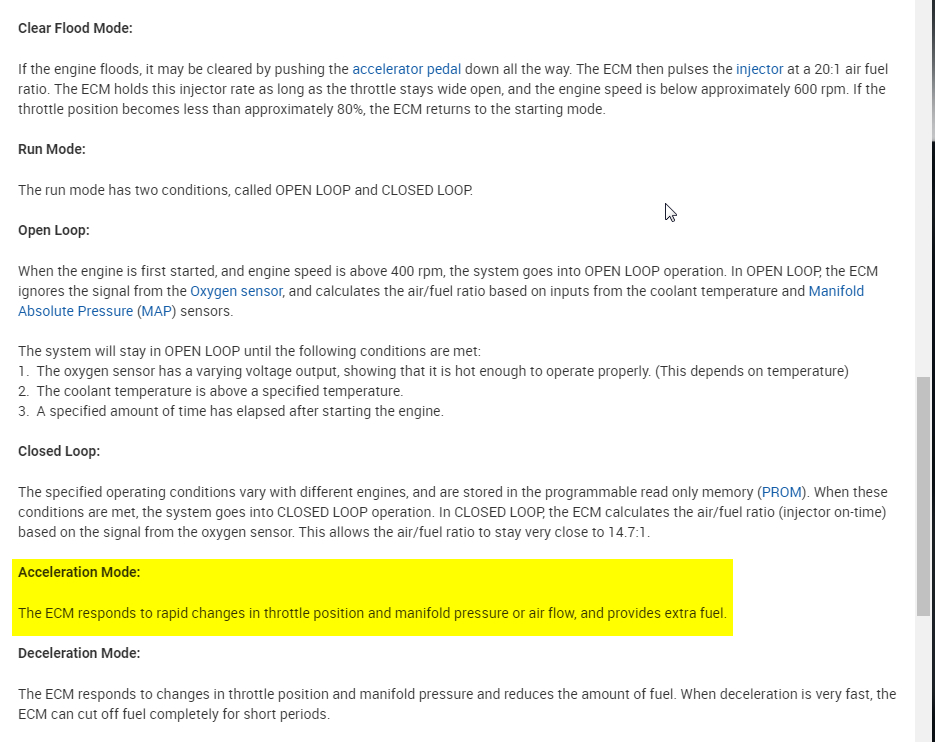Click the line 'The system will stay in OPEN LOOP'
The image size is (935, 742).
[x=249, y=351]
